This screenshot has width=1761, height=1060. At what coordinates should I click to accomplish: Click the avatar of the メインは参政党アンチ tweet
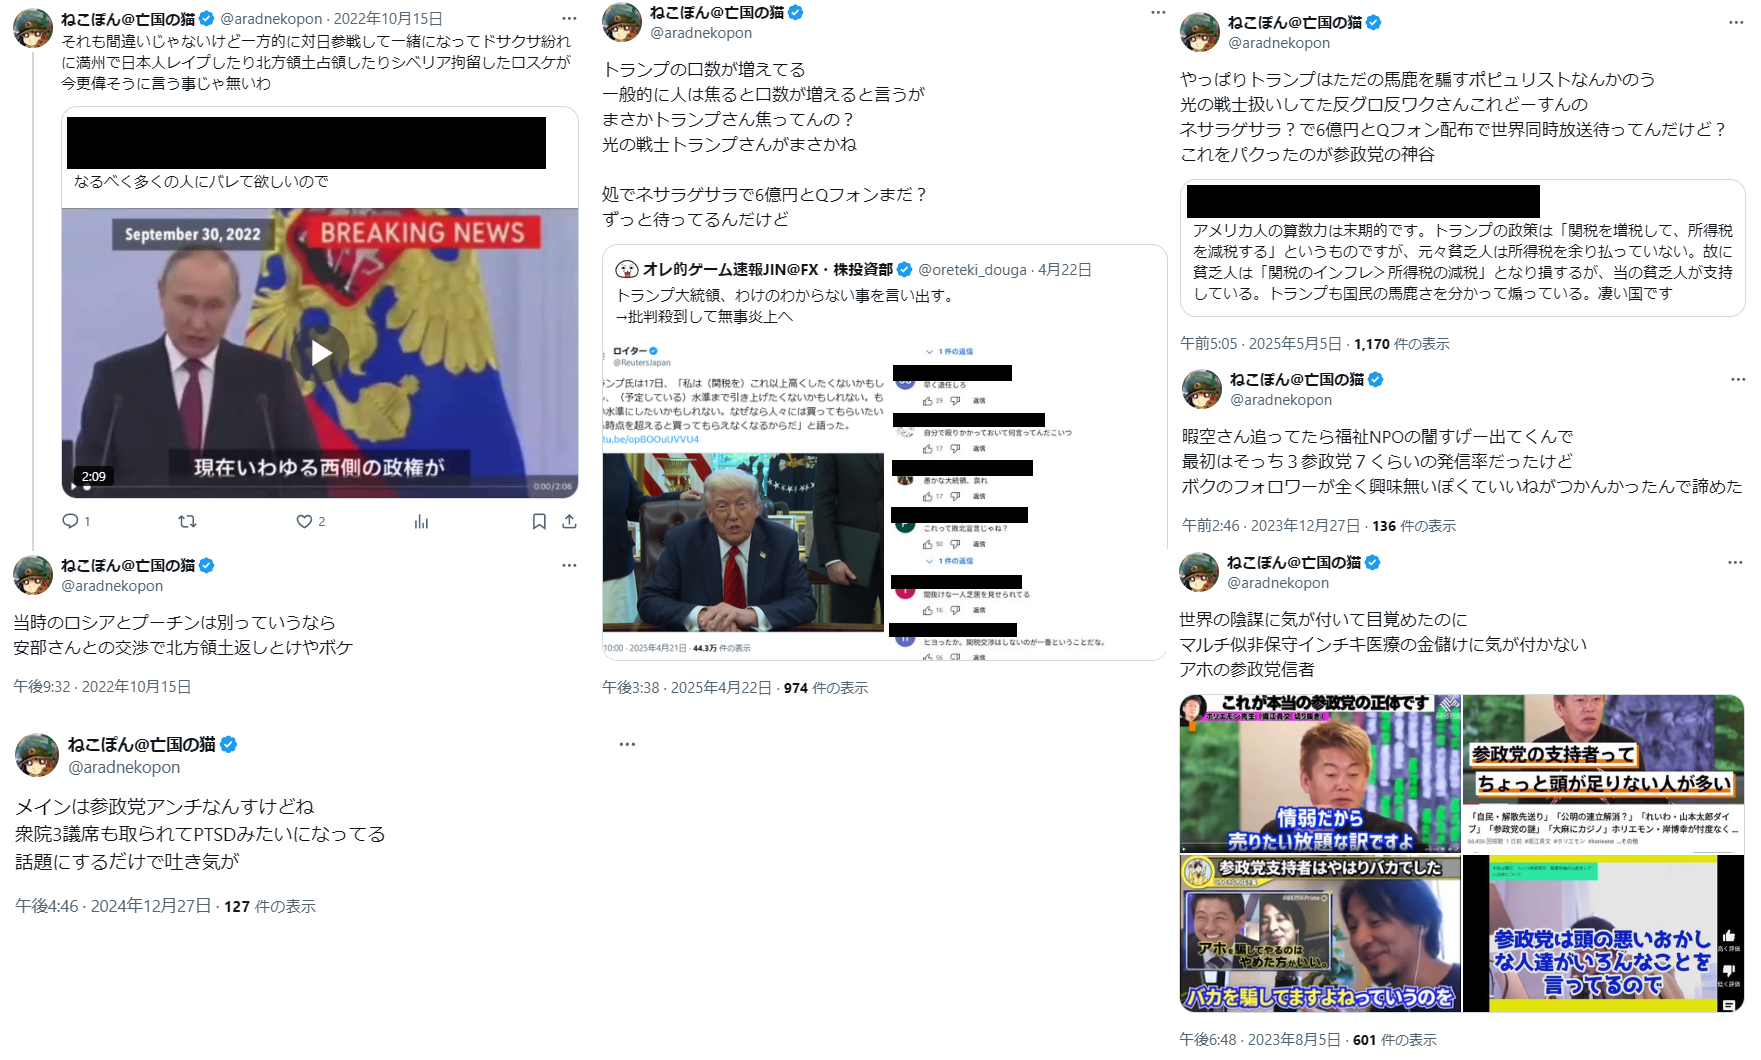click(x=37, y=754)
